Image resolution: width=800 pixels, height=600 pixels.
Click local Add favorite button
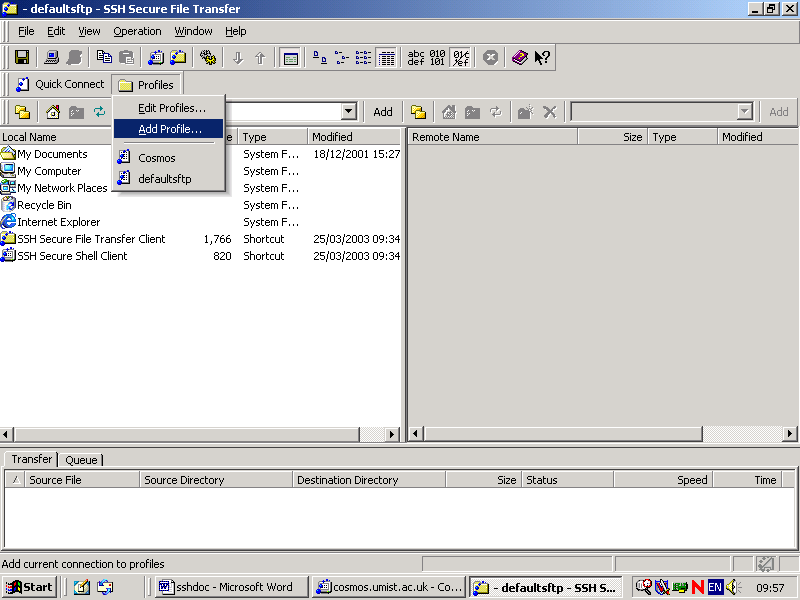(383, 112)
